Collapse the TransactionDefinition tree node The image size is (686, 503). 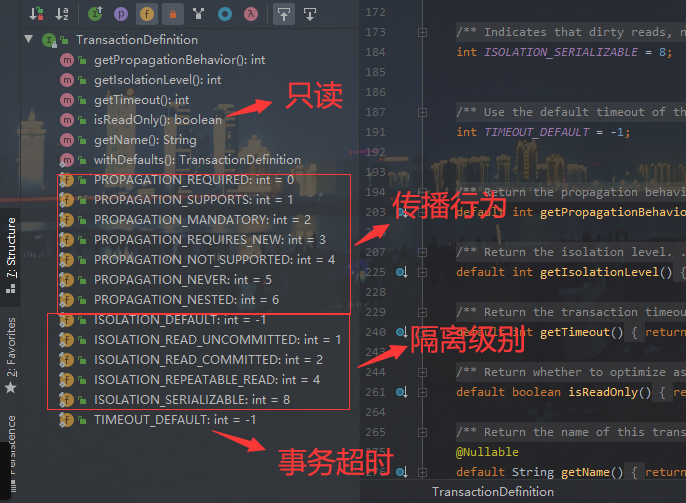29,39
